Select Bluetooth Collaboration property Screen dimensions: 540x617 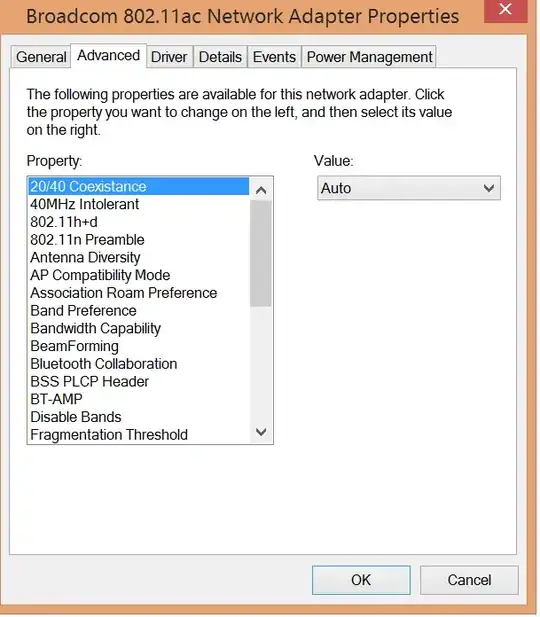139,364
